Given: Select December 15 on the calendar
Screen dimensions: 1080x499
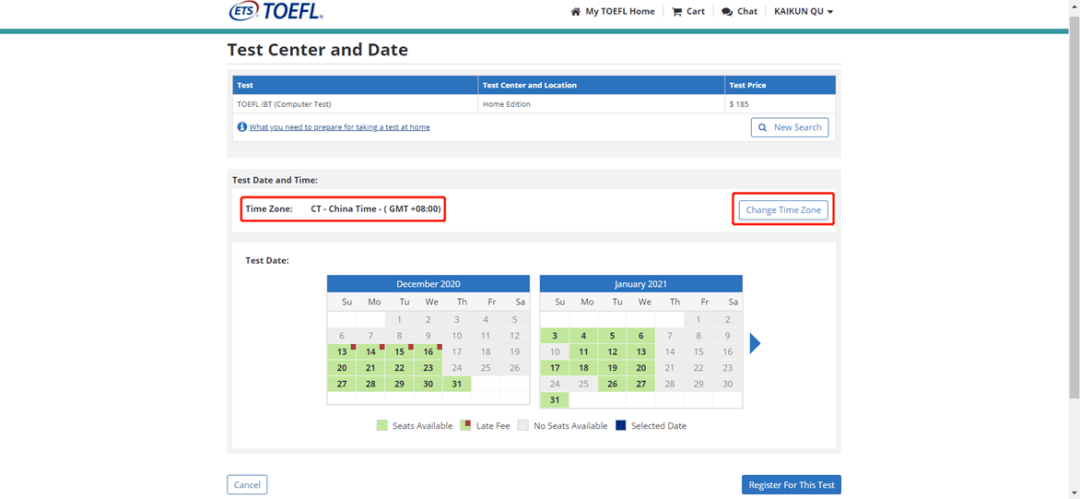Looking at the screenshot, I should click(399, 352).
